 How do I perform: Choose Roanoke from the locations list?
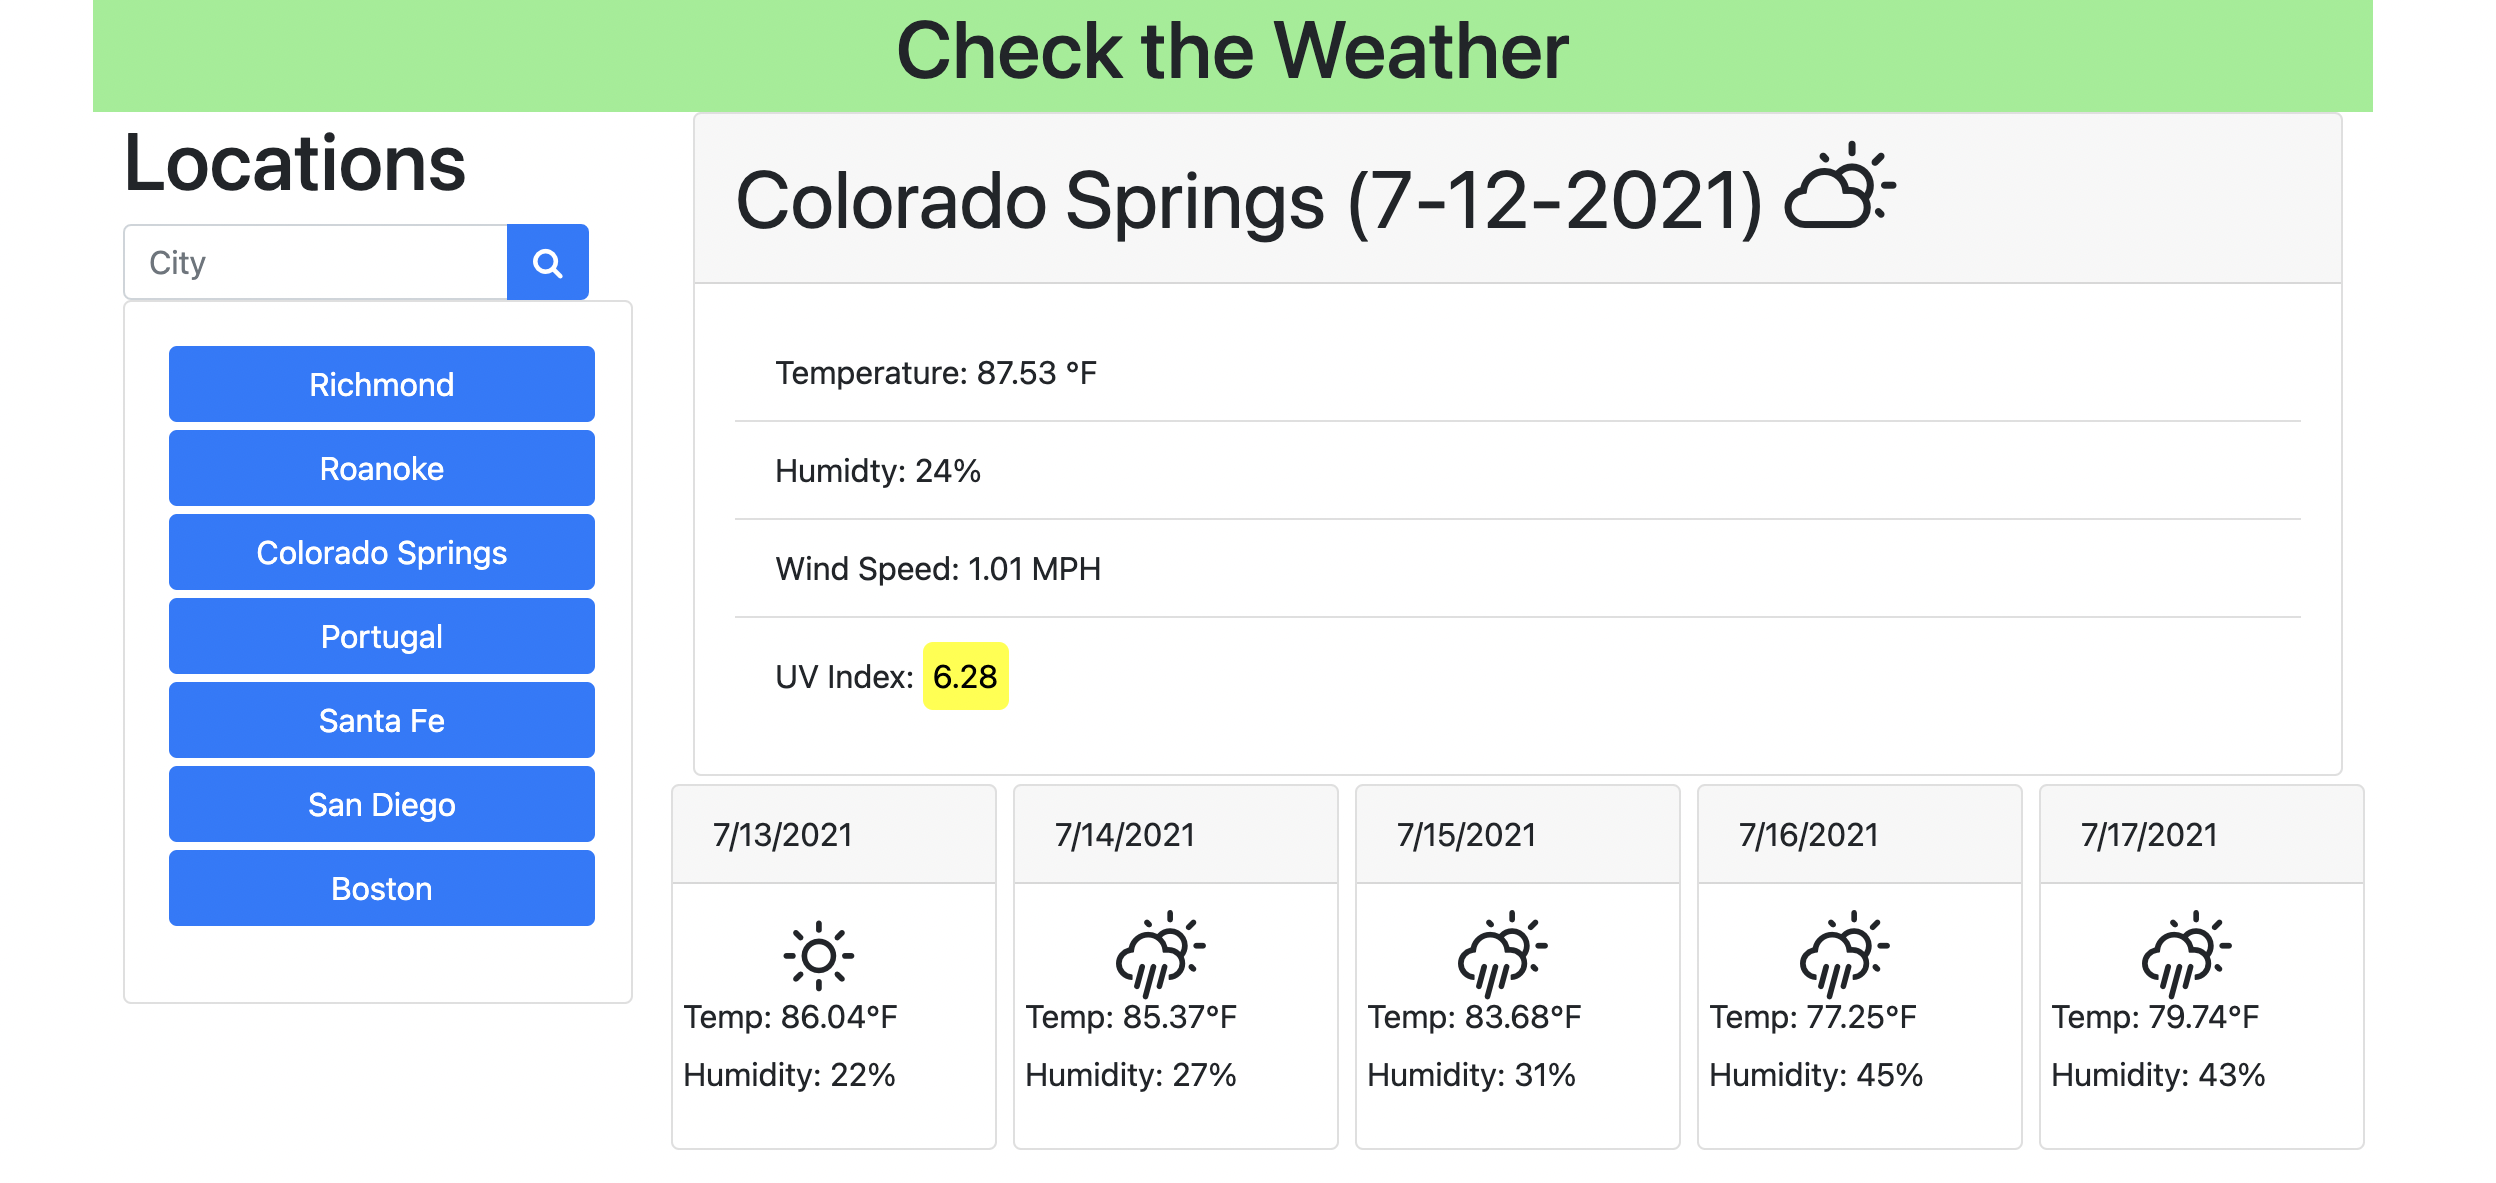pyautogui.click(x=381, y=468)
